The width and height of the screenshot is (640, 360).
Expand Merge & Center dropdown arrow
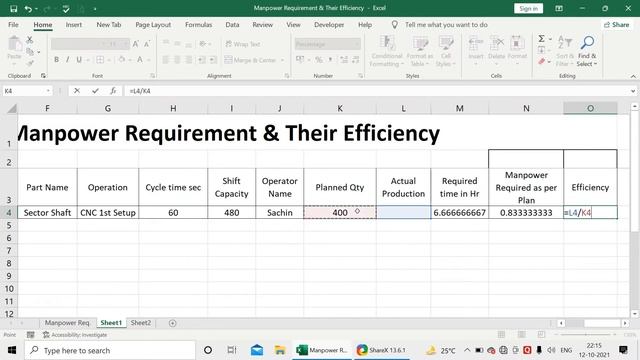click(x=282, y=60)
